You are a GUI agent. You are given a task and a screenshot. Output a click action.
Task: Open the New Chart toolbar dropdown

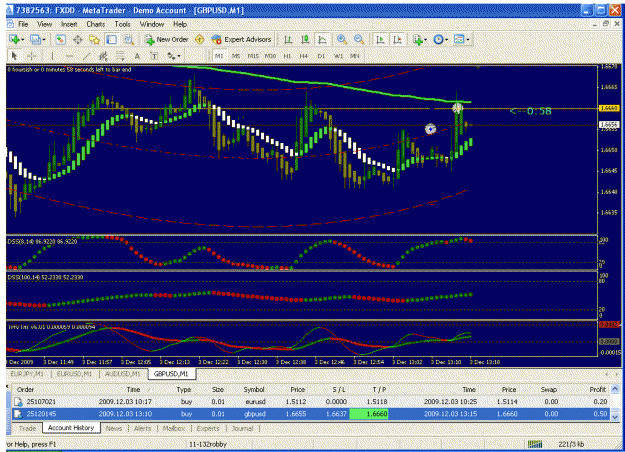(16, 39)
